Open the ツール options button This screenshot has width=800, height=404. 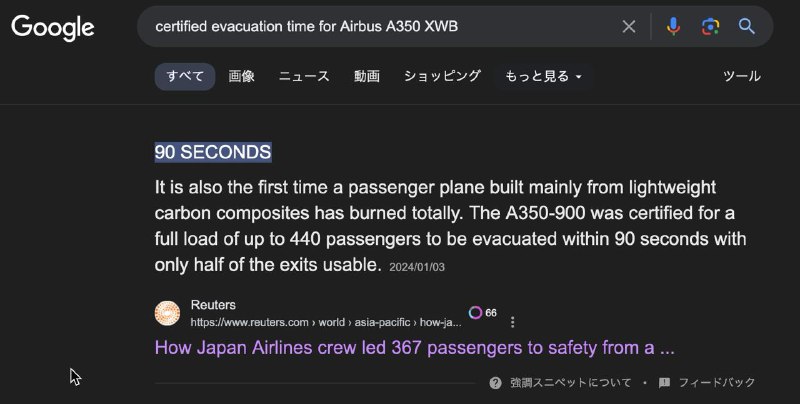(x=741, y=77)
